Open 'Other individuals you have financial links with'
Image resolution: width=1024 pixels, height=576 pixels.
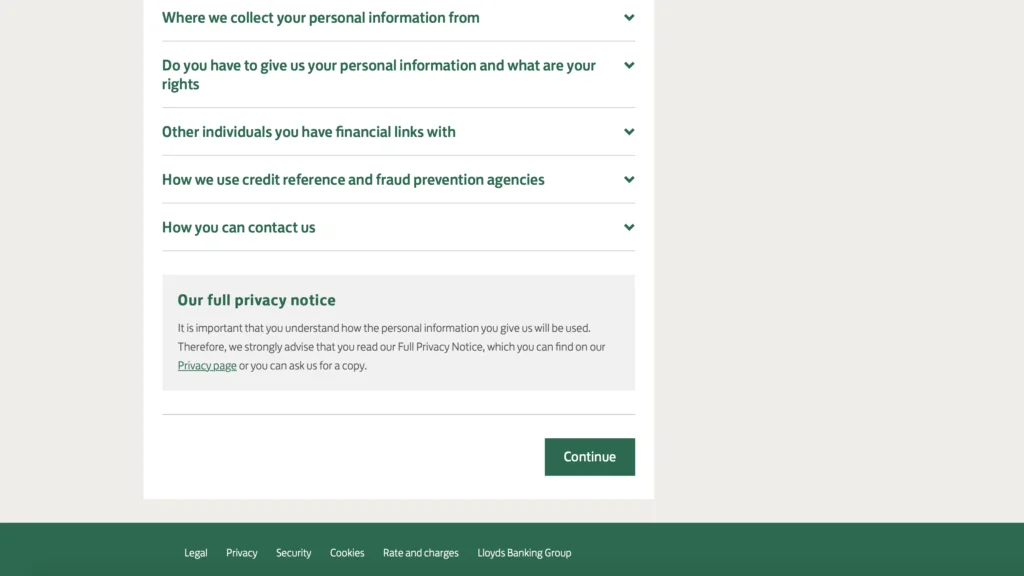(309, 132)
